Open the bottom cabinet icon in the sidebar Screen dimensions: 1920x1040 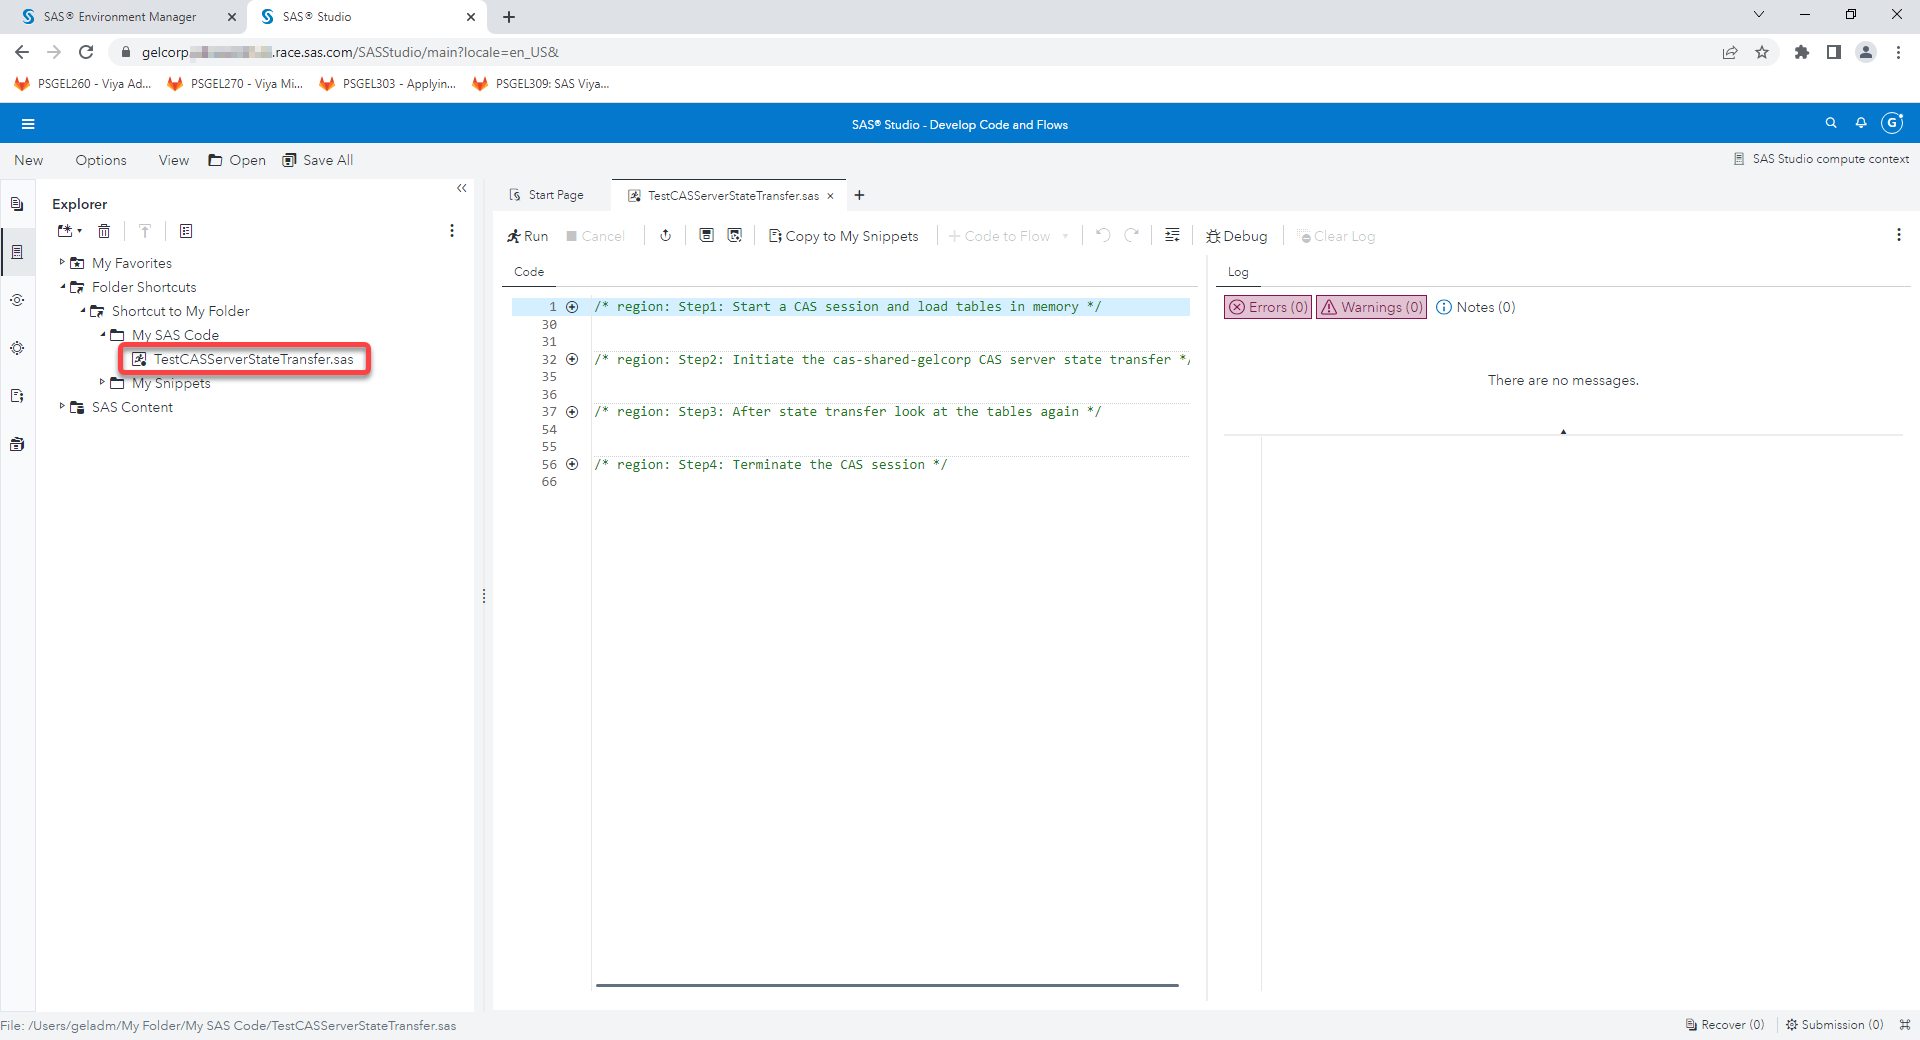[x=17, y=444]
